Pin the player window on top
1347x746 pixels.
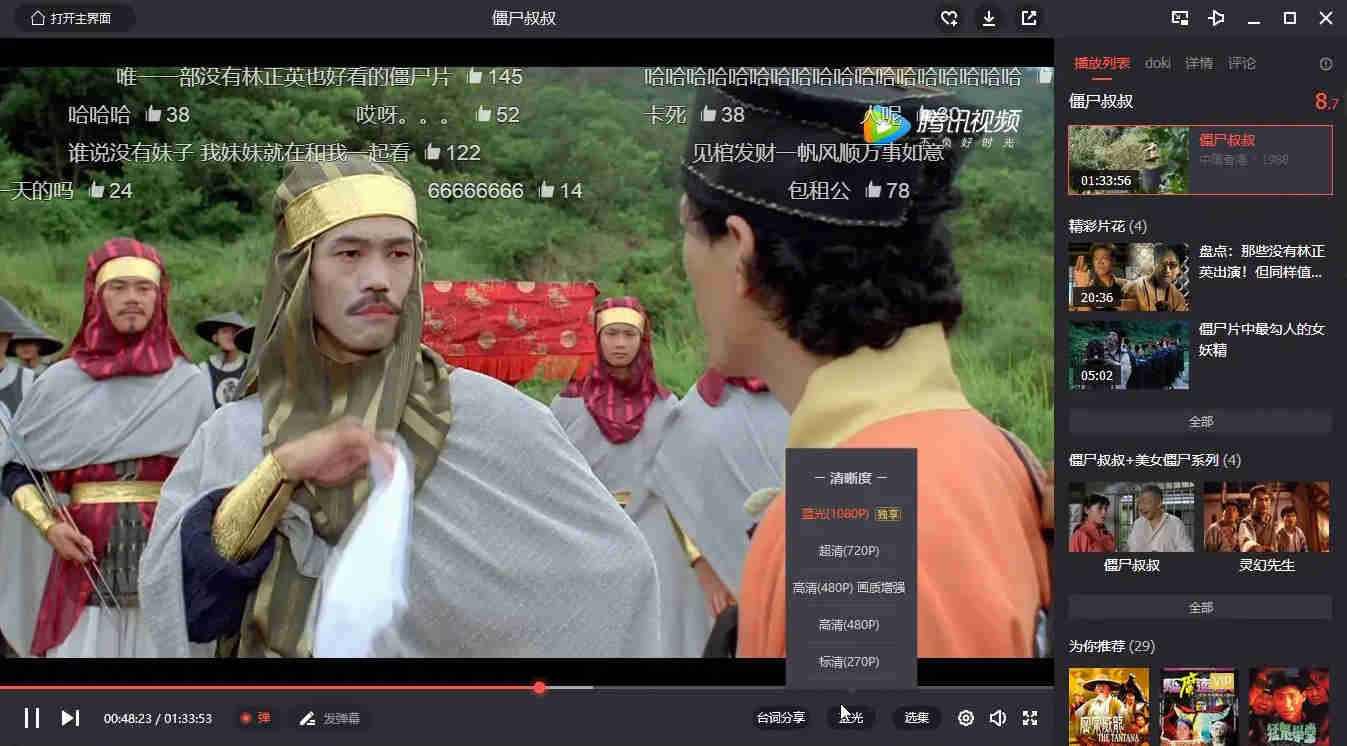click(1216, 18)
